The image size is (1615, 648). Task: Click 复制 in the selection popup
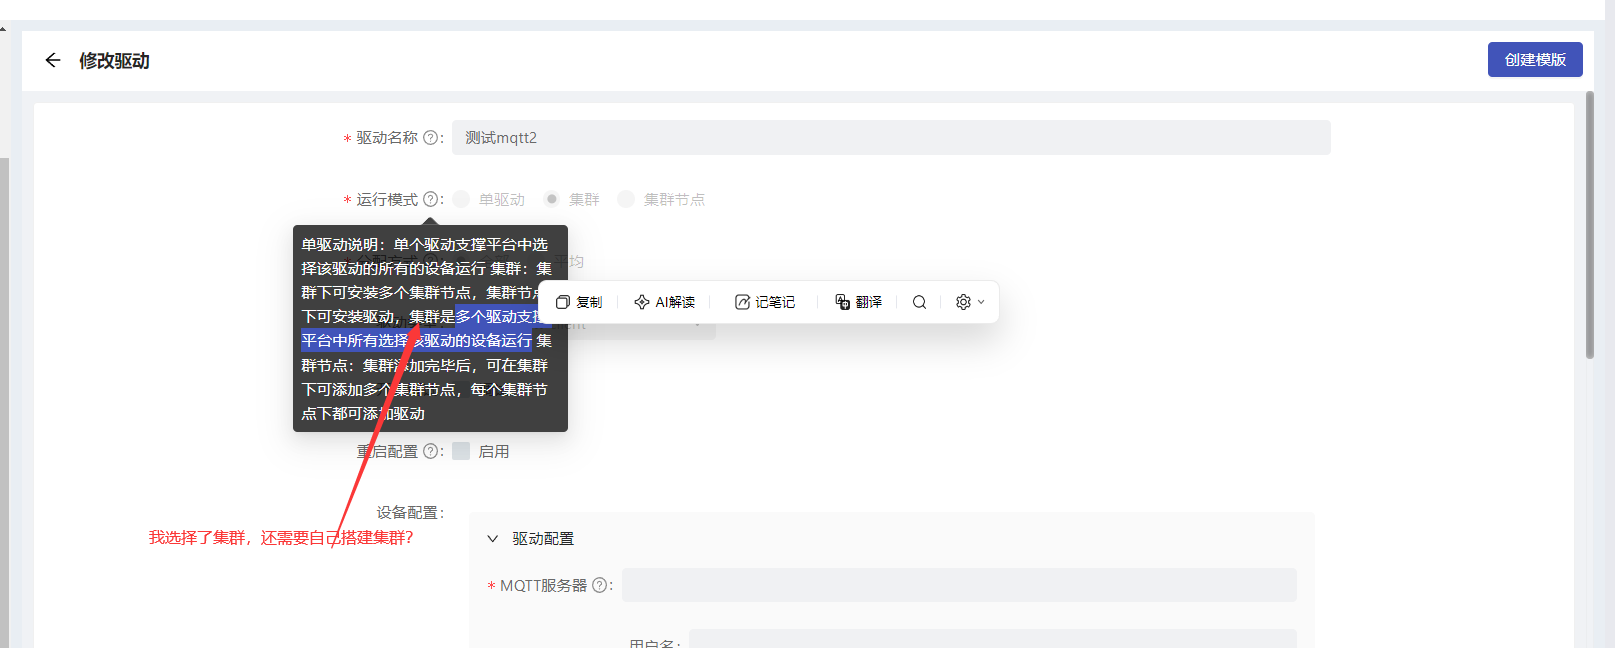pyautogui.click(x=579, y=302)
